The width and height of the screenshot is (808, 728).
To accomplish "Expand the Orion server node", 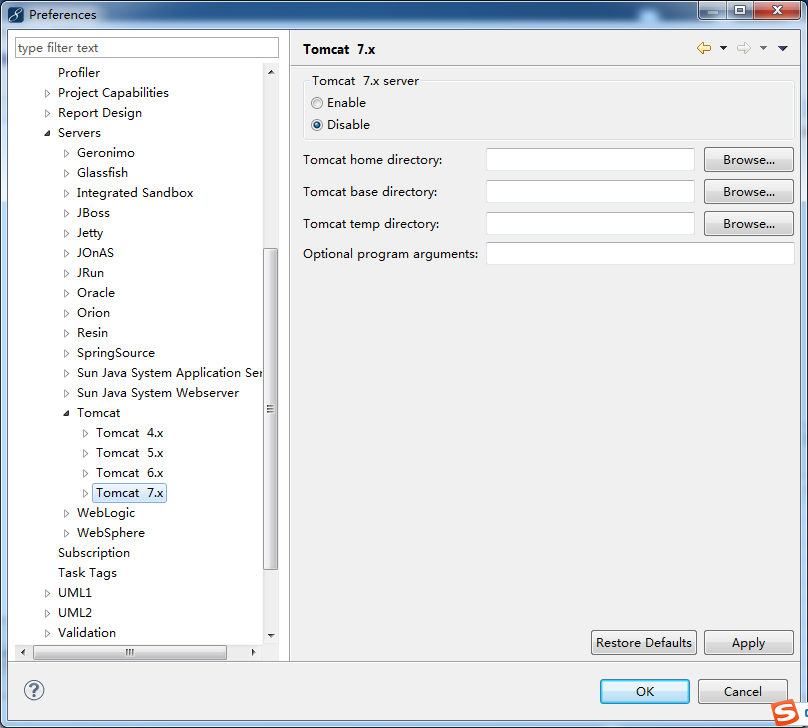I will 66,313.
